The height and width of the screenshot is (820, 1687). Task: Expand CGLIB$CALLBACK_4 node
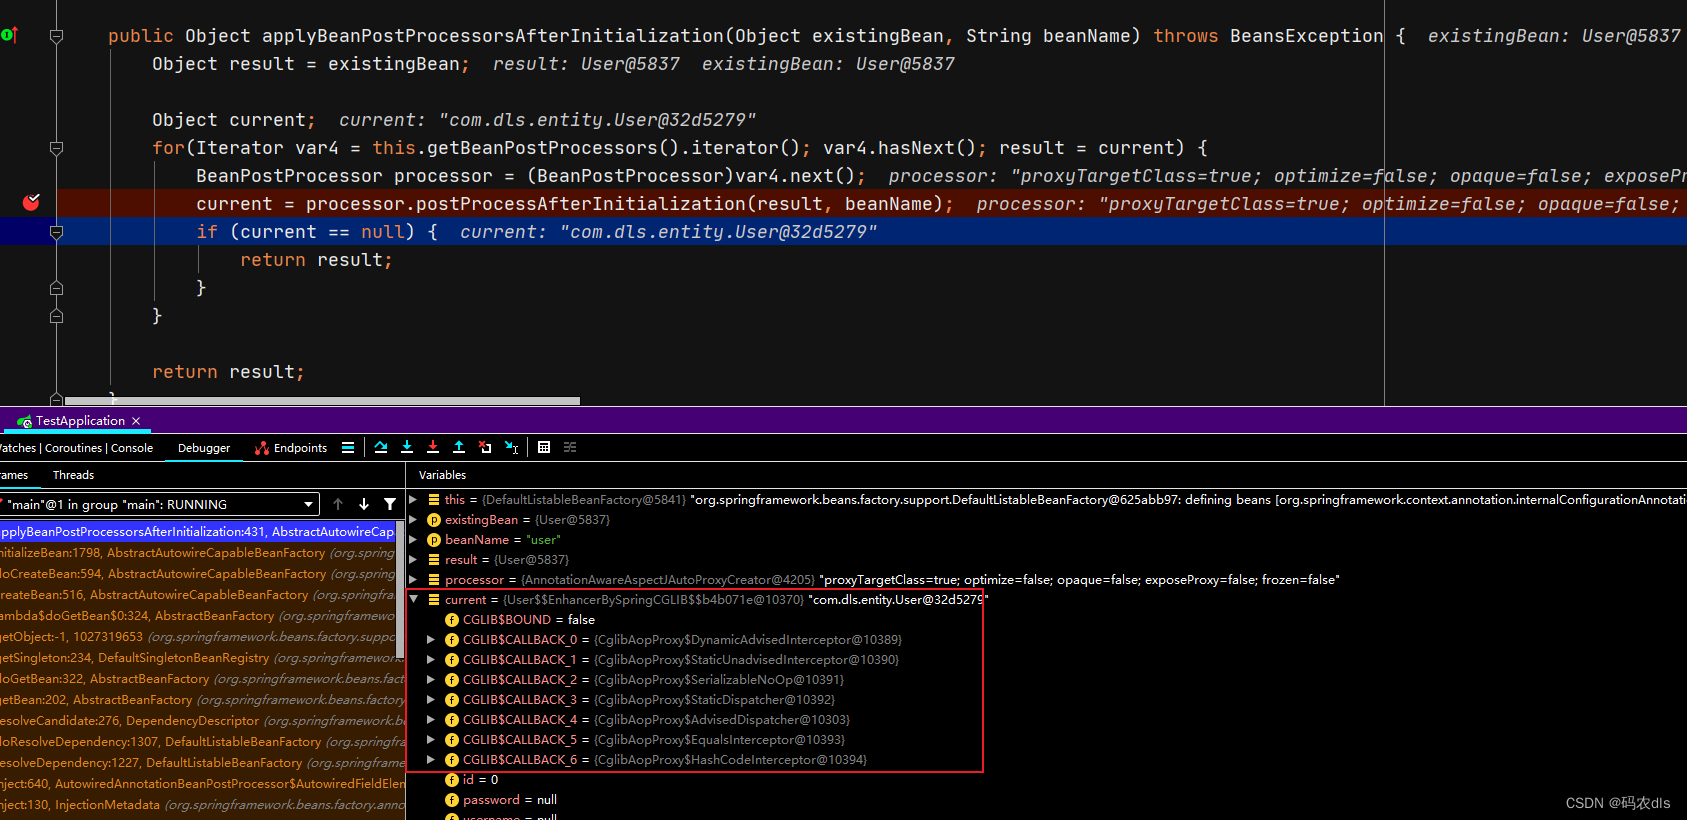[431, 719]
